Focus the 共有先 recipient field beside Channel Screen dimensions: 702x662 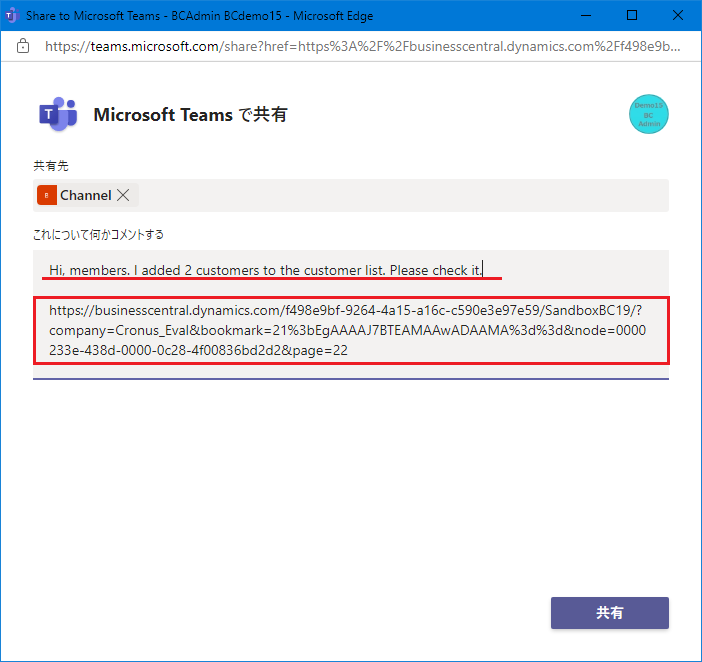[400, 196]
